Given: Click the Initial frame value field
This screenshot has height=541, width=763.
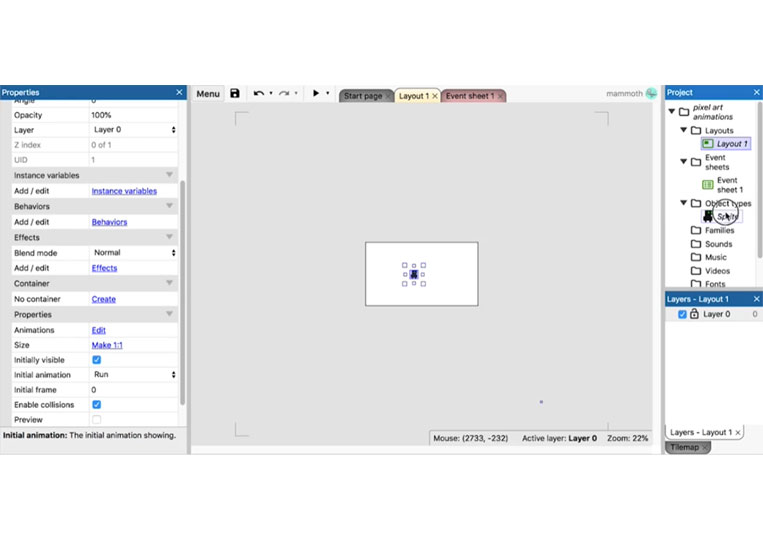Looking at the screenshot, I should (134, 390).
